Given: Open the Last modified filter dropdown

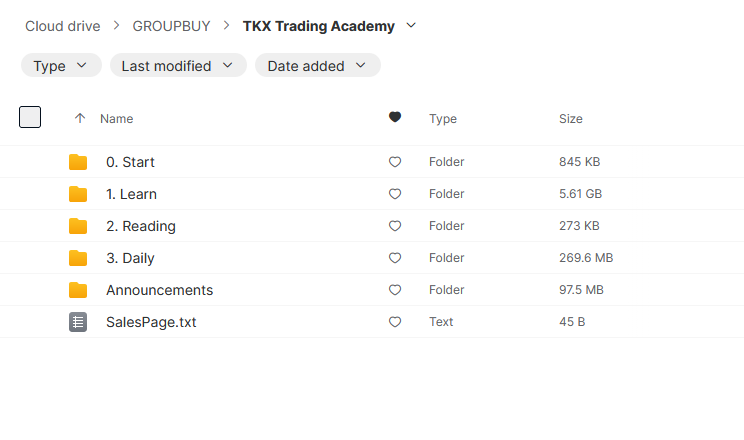Looking at the screenshot, I should [x=178, y=66].
